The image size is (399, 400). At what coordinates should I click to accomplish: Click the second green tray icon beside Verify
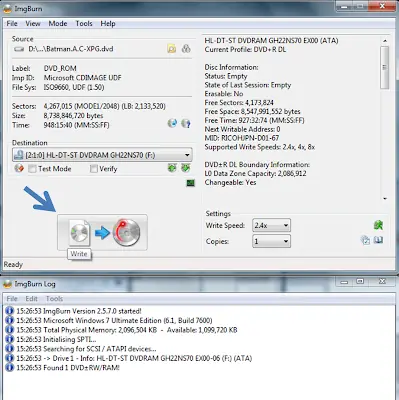186,168
